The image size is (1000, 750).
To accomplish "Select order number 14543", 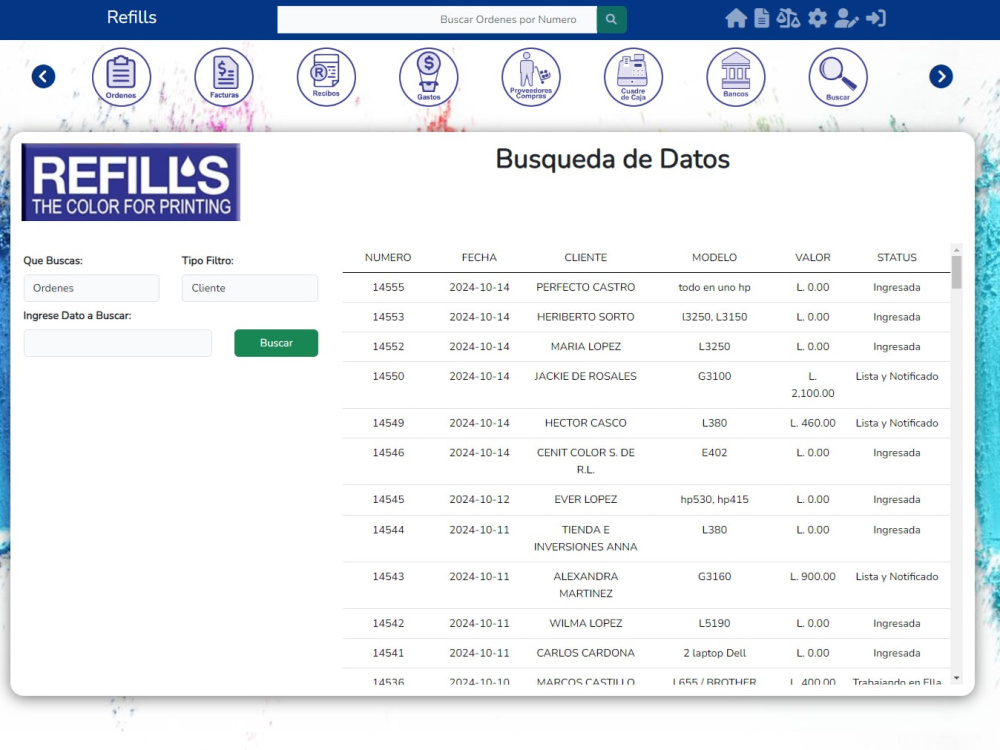I will (388, 577).
